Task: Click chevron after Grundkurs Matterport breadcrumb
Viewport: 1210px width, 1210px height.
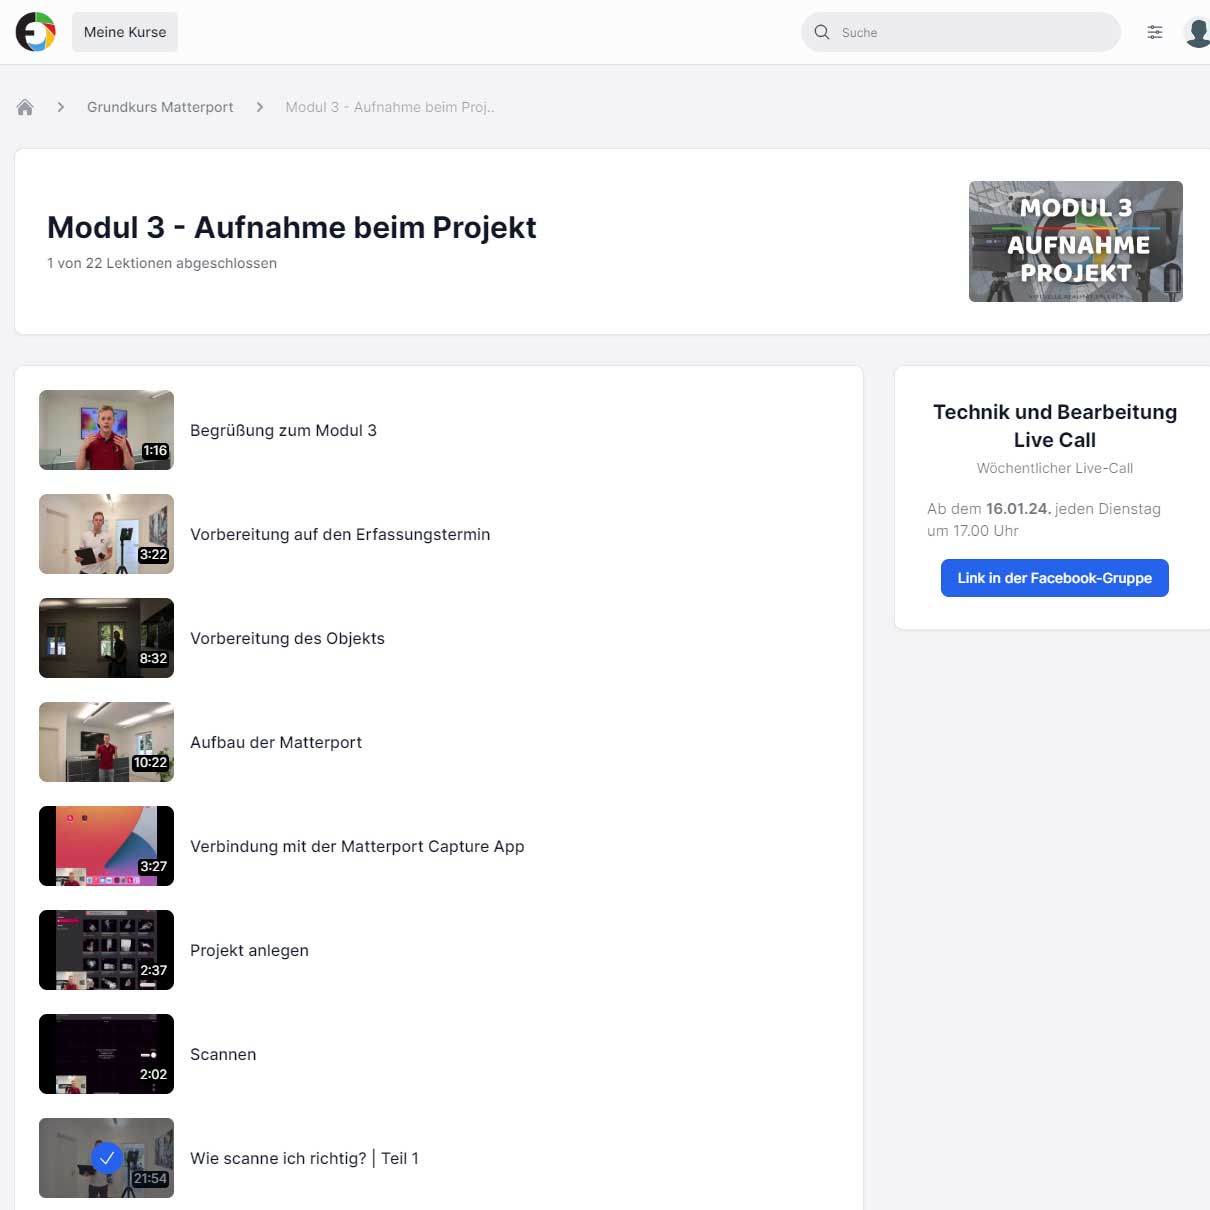Action: (260, 107)
